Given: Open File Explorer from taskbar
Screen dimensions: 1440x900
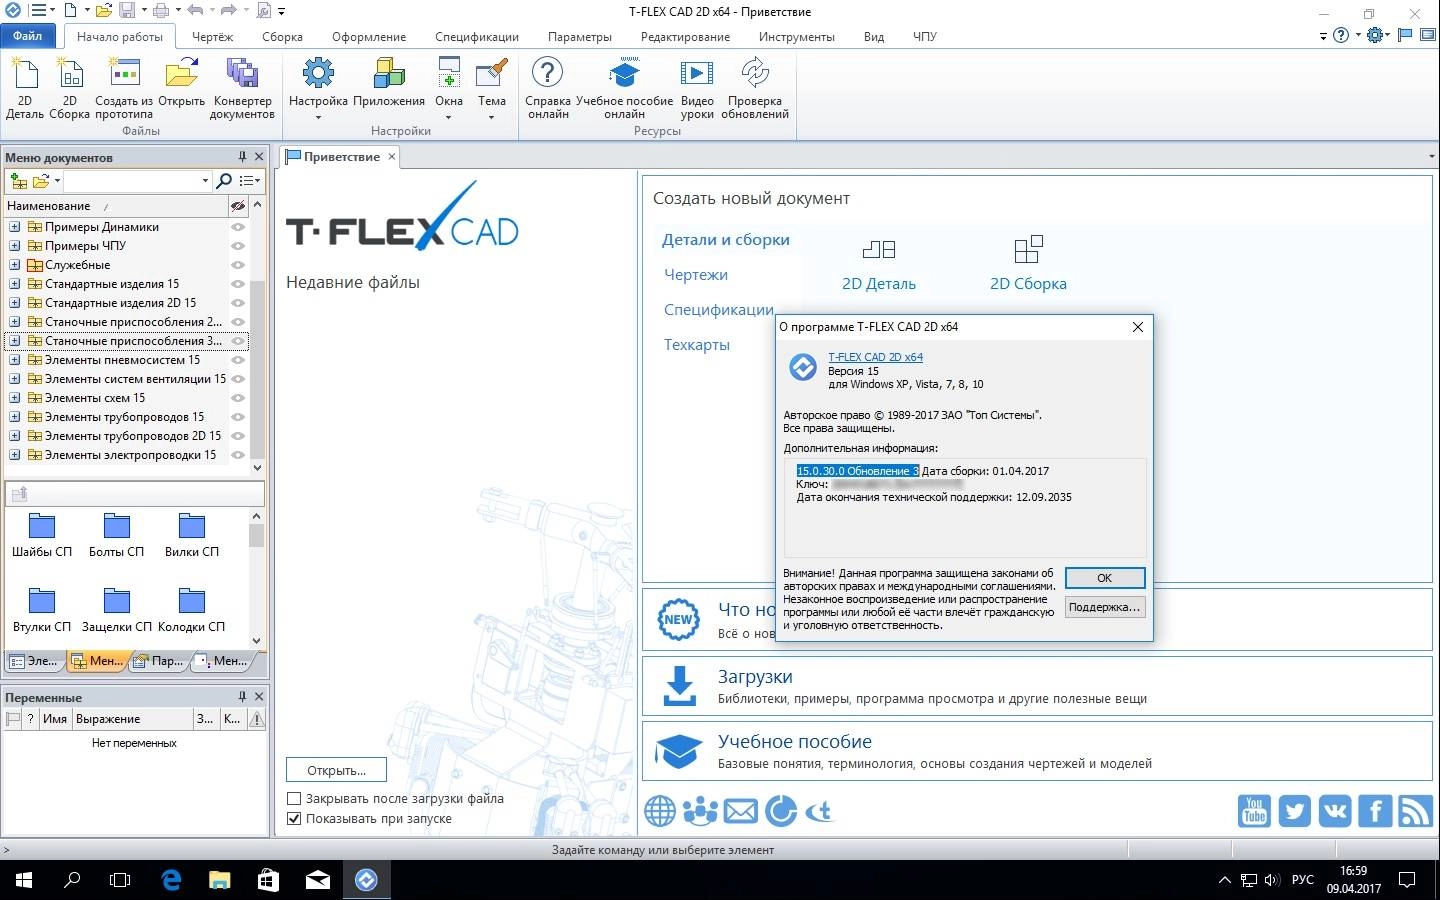Looking at the screenshot, I should click(x=220, y=880).
